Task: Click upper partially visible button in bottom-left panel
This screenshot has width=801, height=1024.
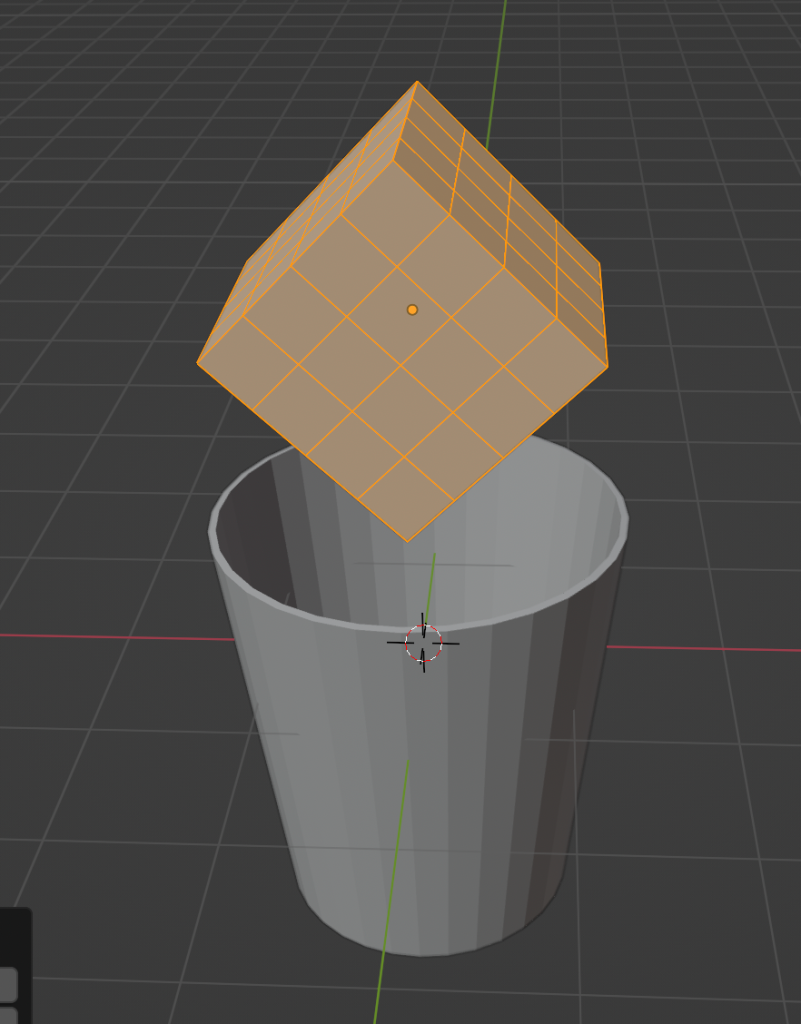Action: (8, 984)
